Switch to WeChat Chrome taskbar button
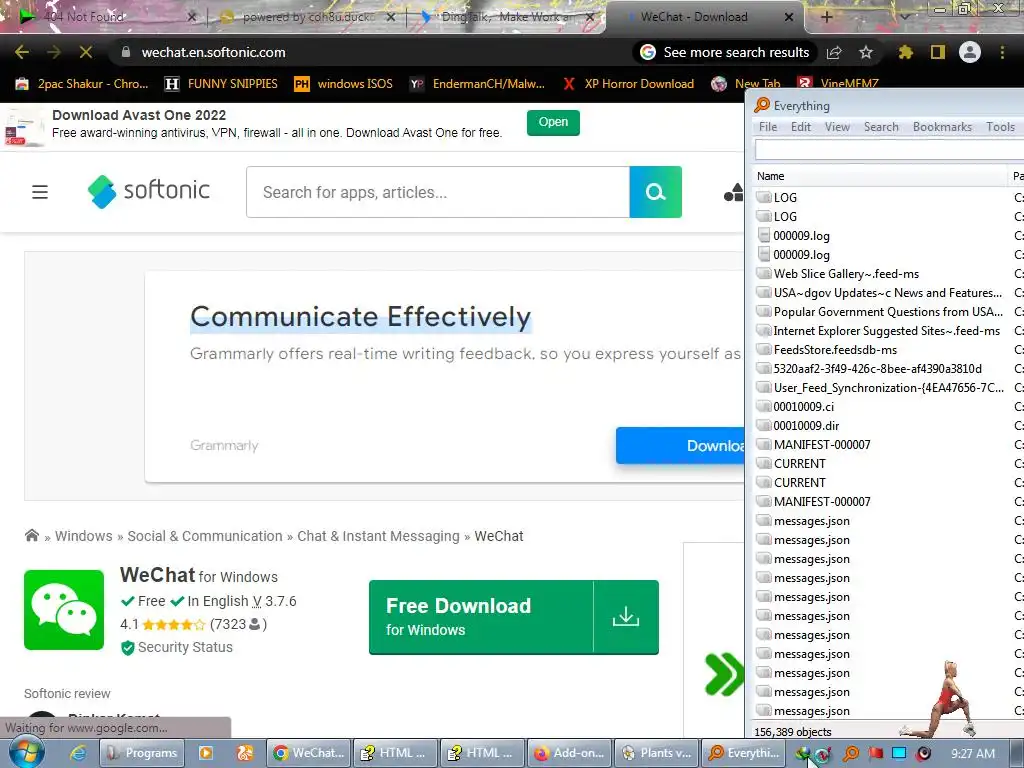 (308, 753)
